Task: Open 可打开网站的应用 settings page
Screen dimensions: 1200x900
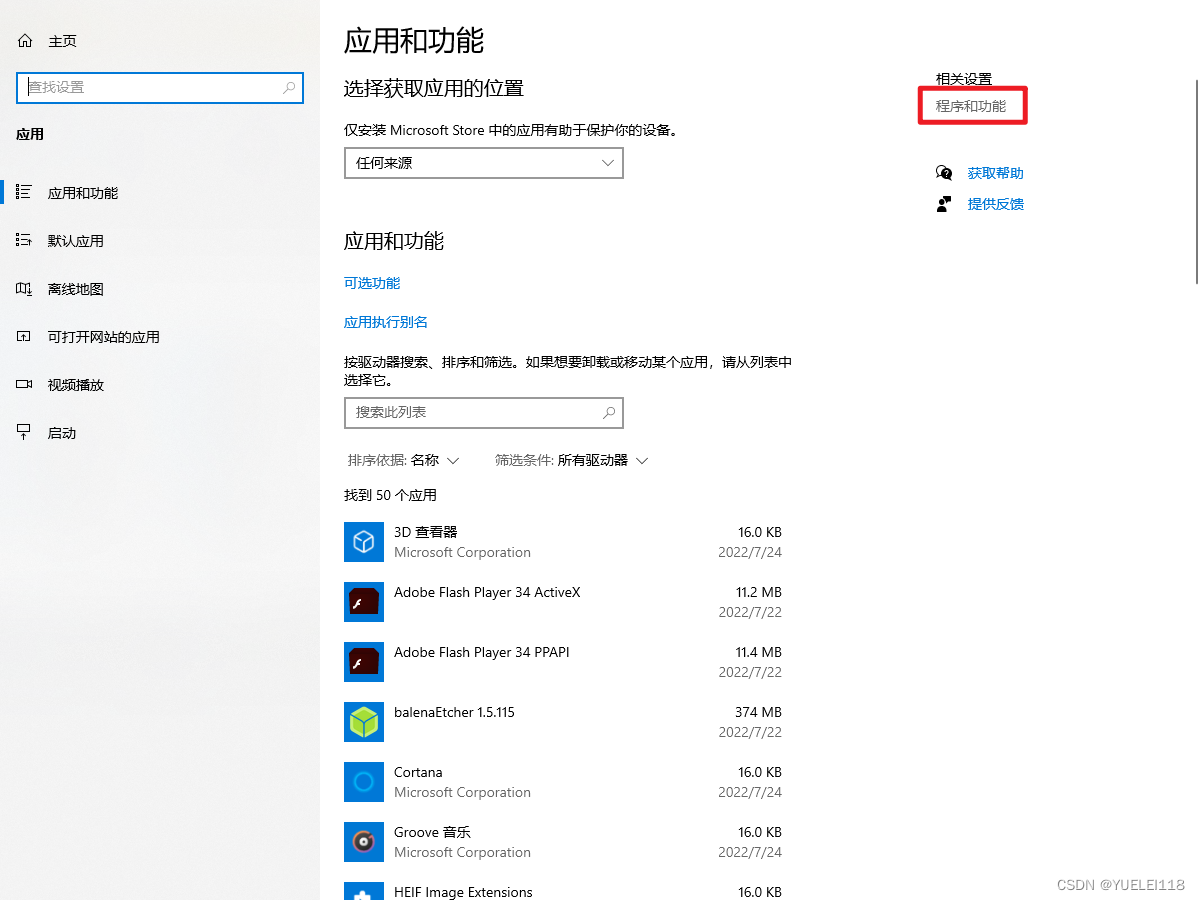Action: click(104, 337)
